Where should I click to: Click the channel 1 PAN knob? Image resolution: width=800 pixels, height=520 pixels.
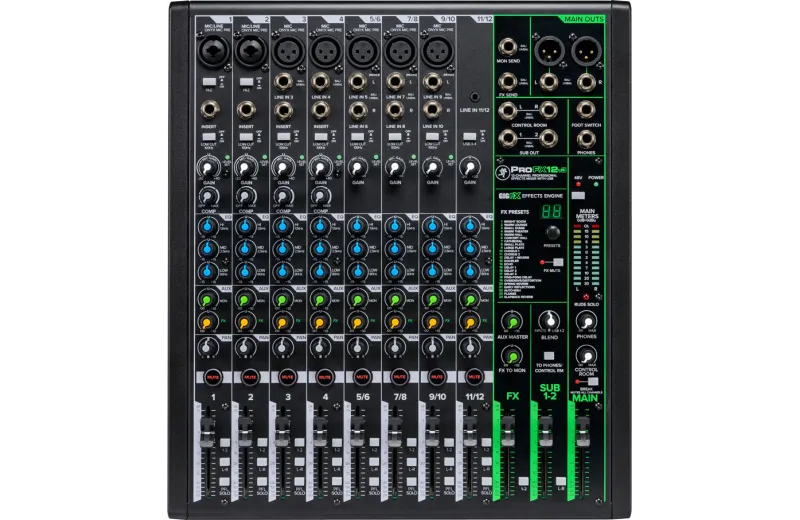pos(208,348)
